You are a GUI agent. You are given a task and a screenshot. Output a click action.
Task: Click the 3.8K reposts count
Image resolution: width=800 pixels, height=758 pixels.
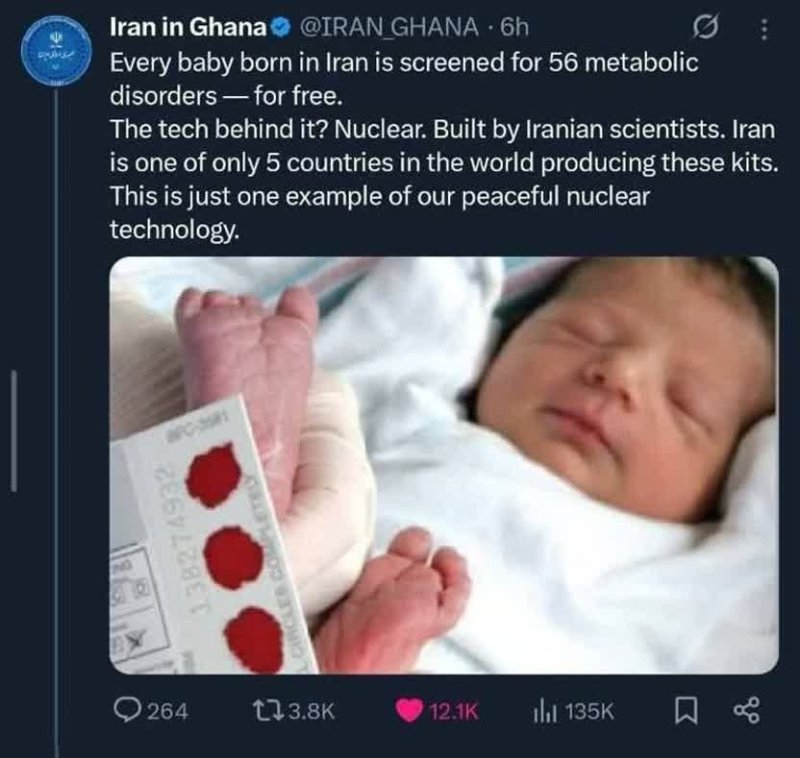pos(311,711)
